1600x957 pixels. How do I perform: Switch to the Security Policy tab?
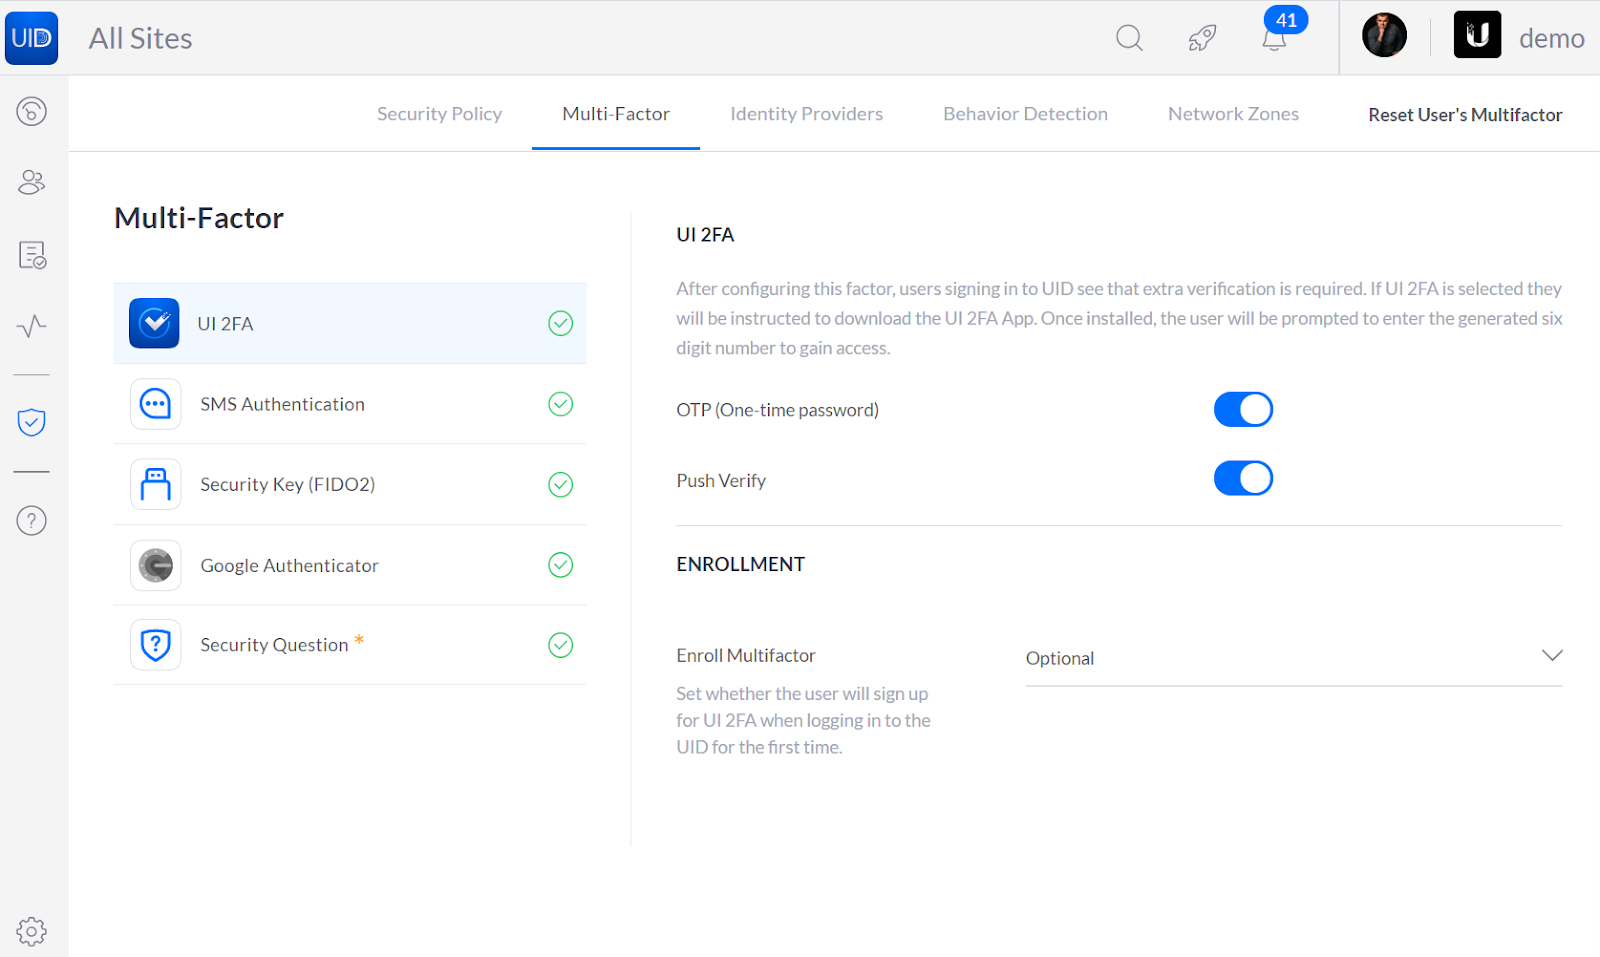click(439, 114)
